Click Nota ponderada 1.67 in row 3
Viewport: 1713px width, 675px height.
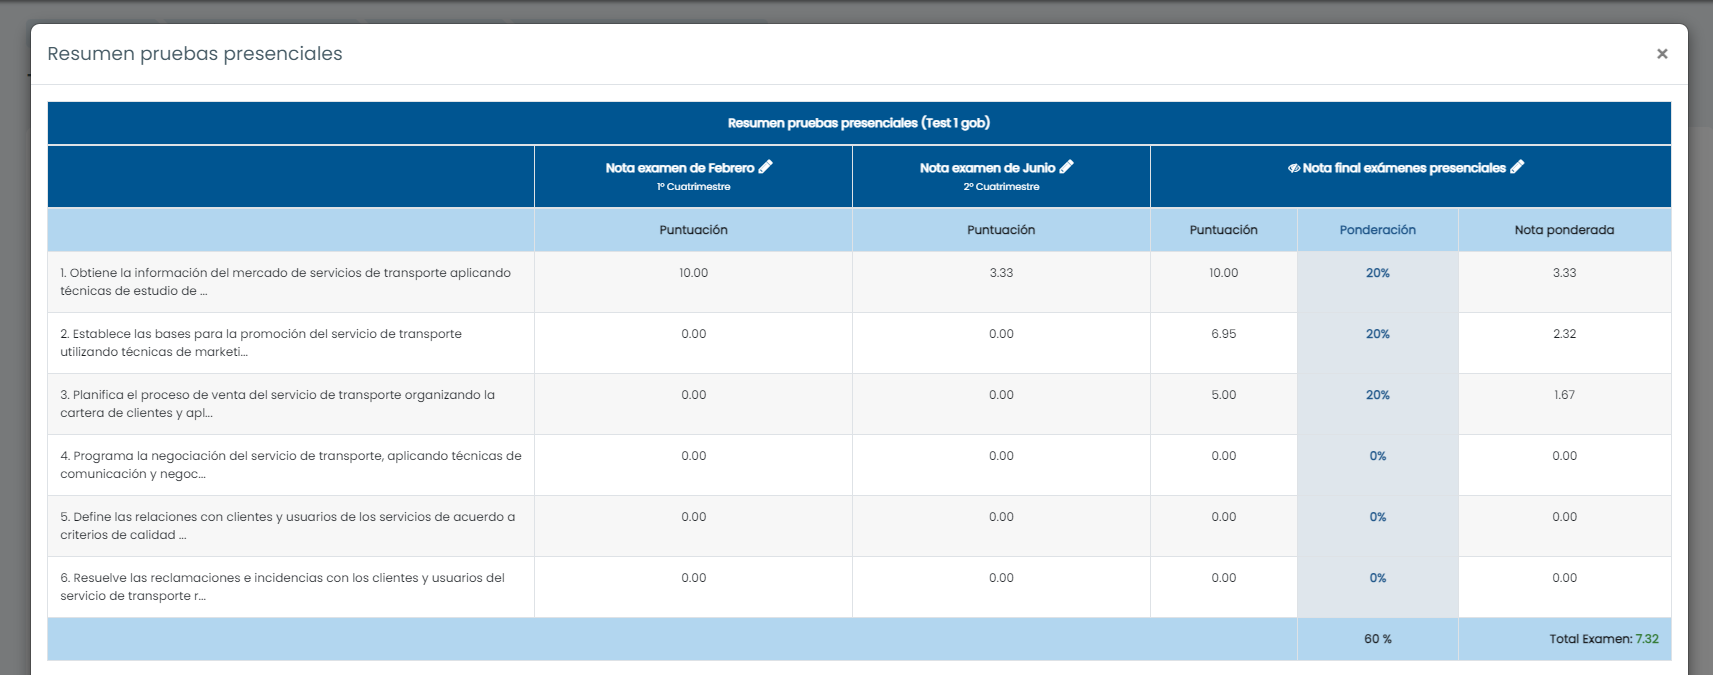[1565, 395]
